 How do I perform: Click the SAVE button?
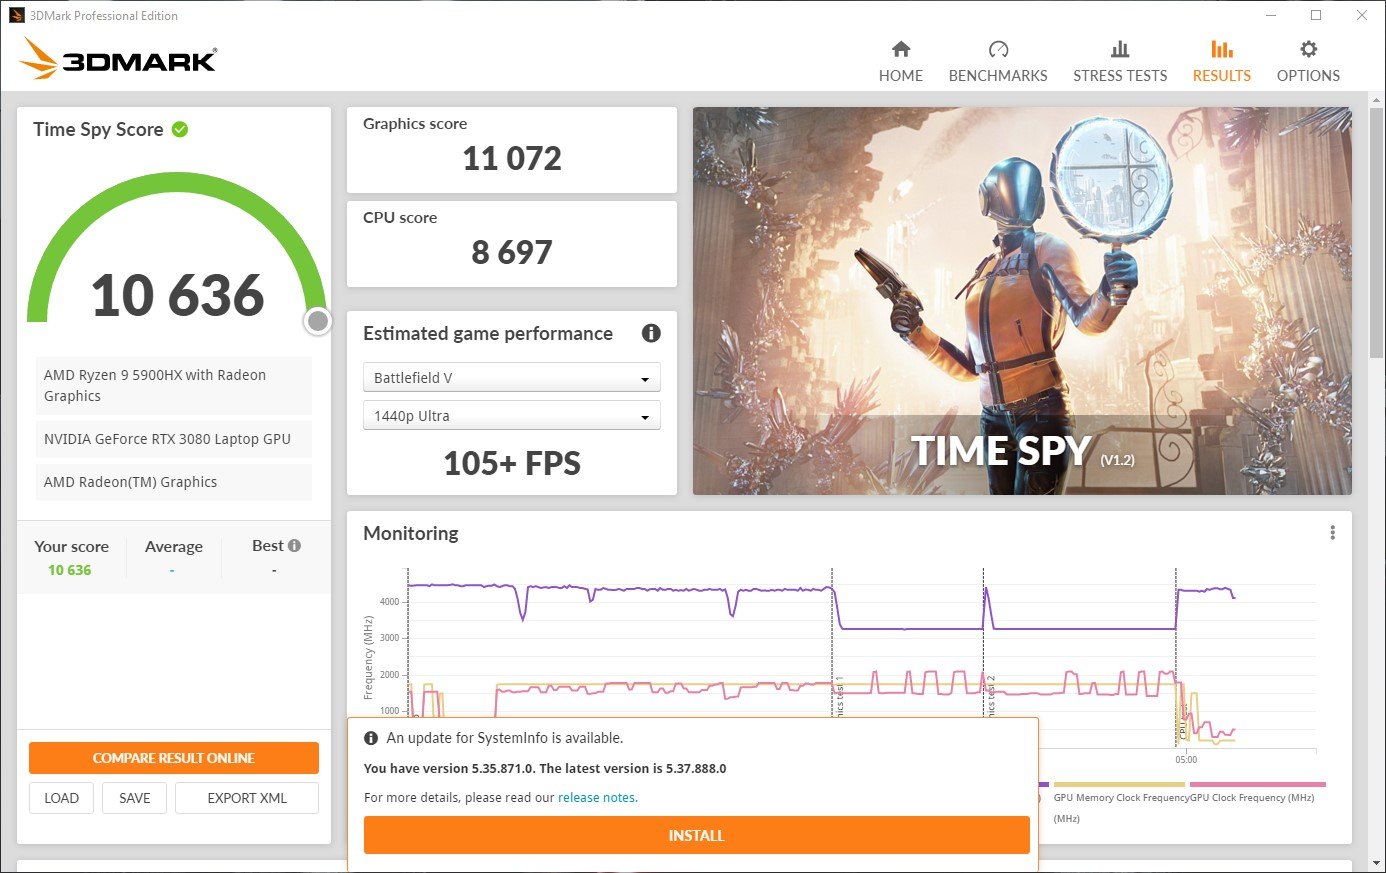coord(135,798)
